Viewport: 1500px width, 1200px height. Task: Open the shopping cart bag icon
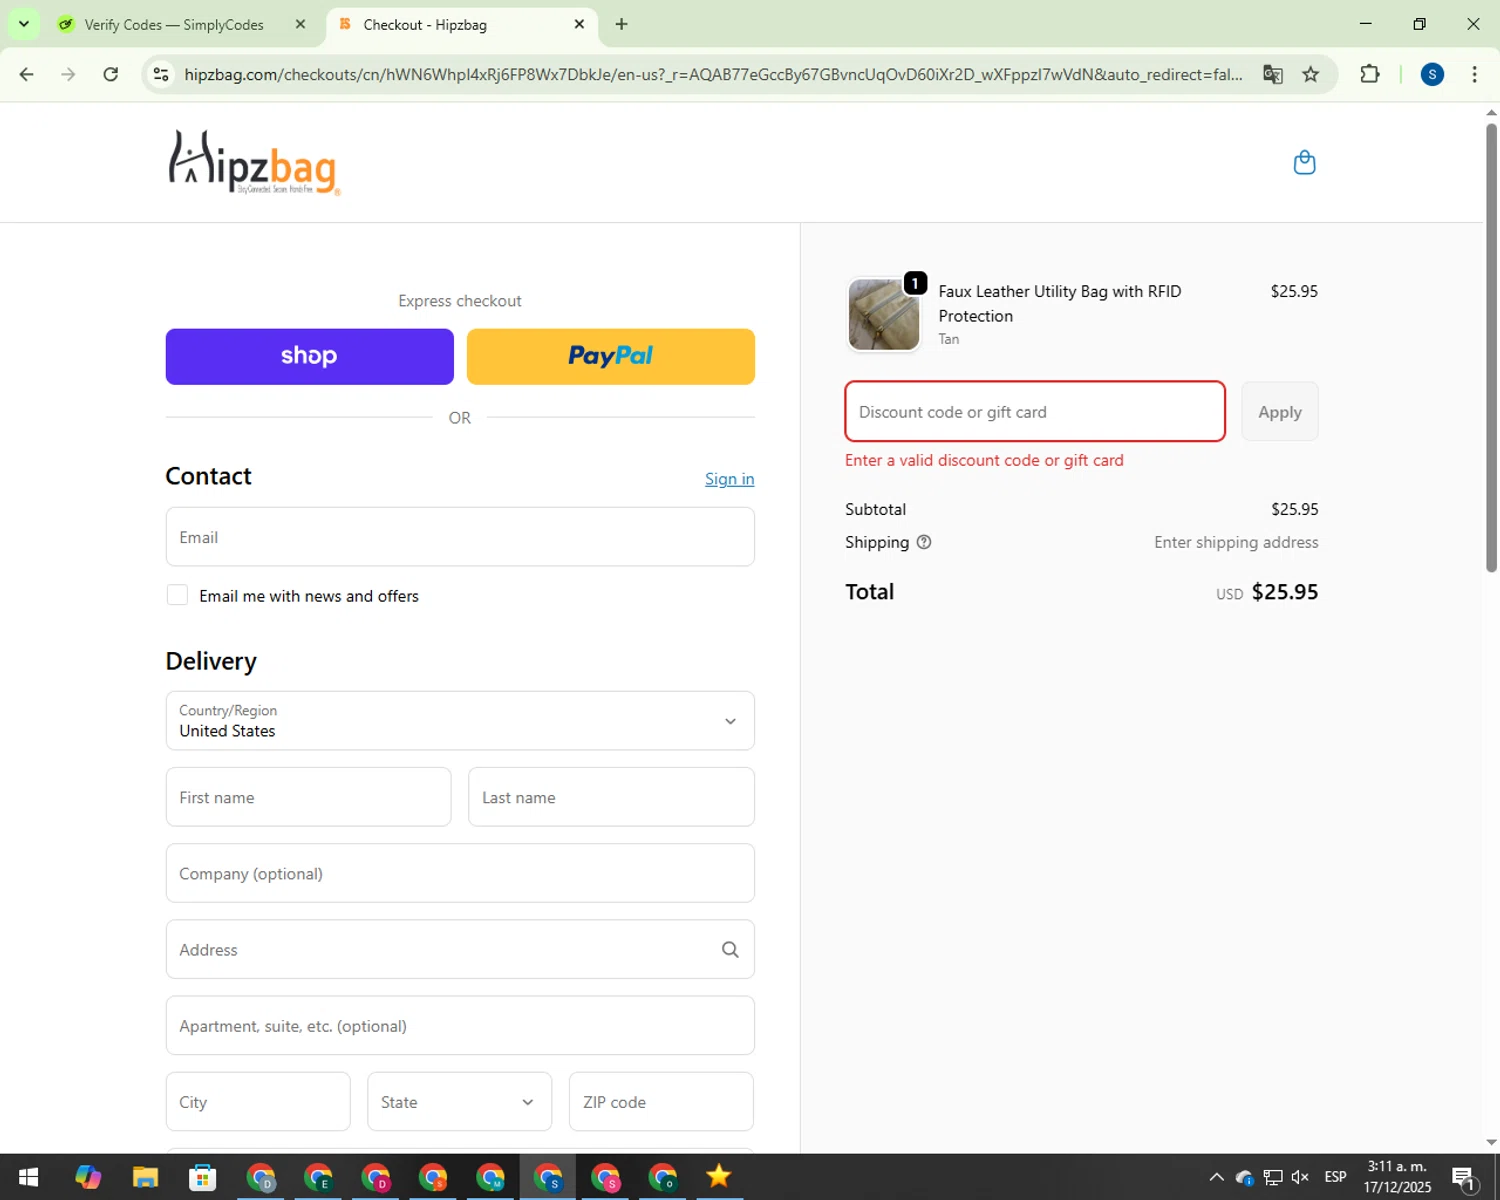(x=1304, y=162)
